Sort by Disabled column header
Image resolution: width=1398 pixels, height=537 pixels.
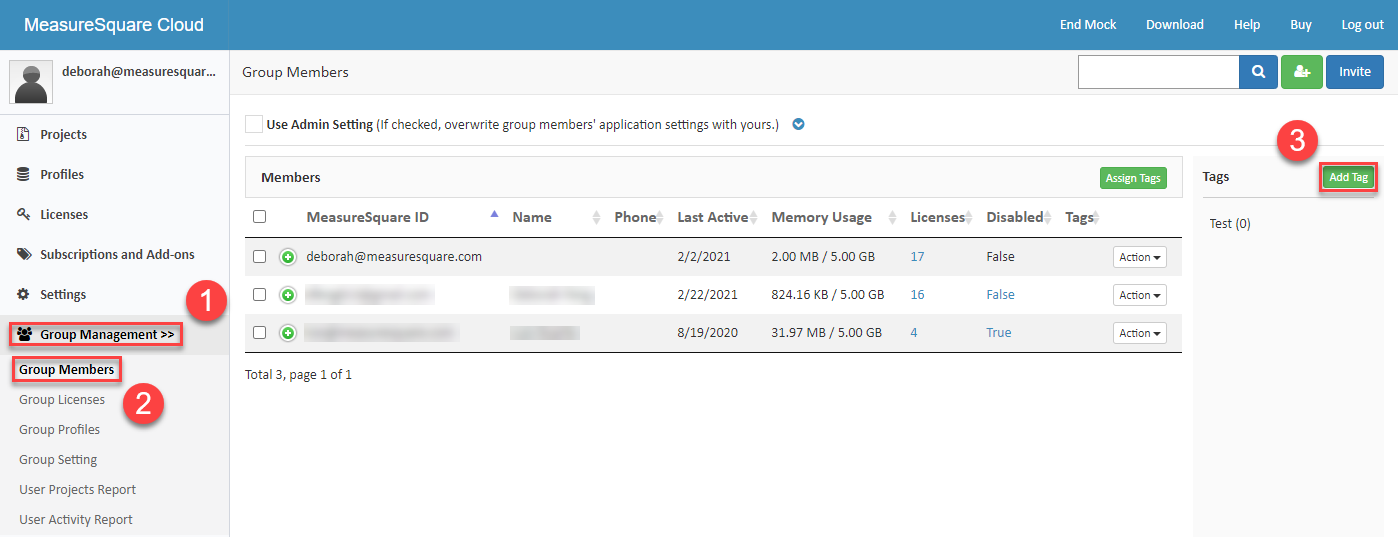[1014, 217]
